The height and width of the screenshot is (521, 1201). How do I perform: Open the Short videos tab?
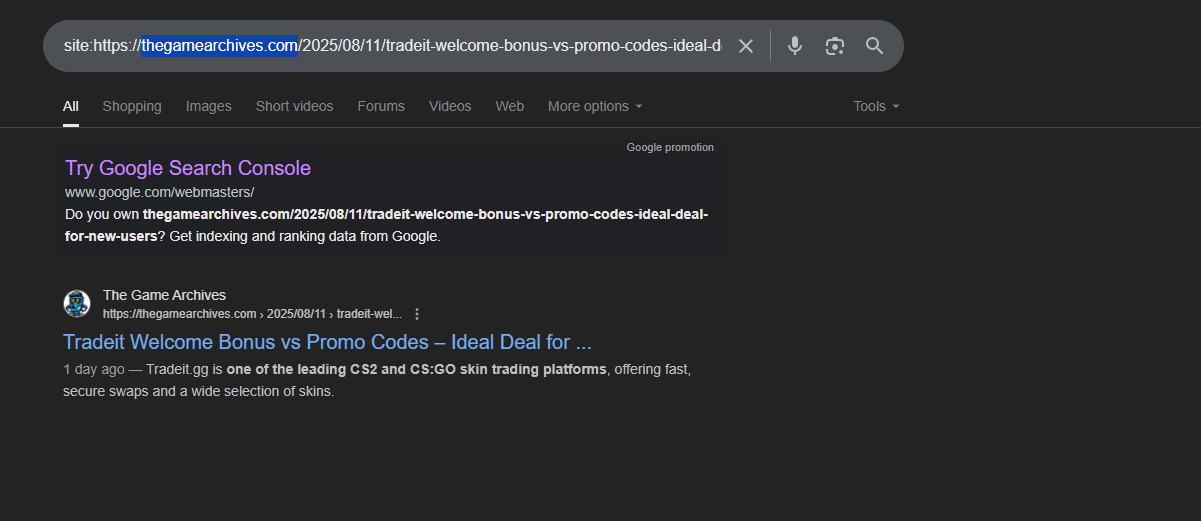[x=294, y=106]
